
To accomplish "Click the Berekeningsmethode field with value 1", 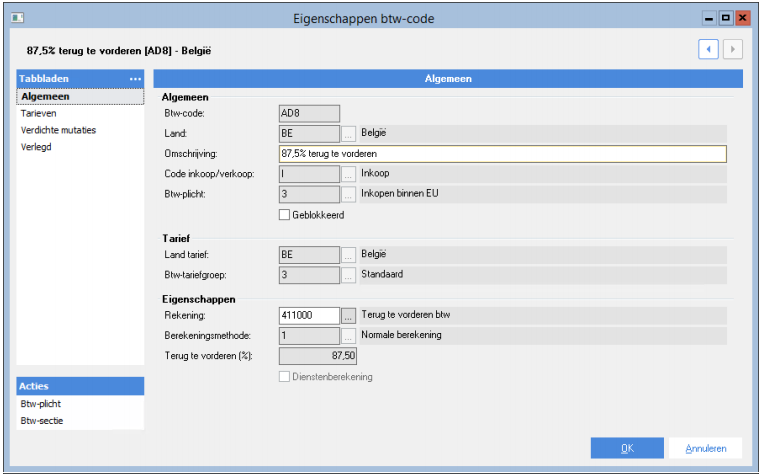I will tap(309, 336).
